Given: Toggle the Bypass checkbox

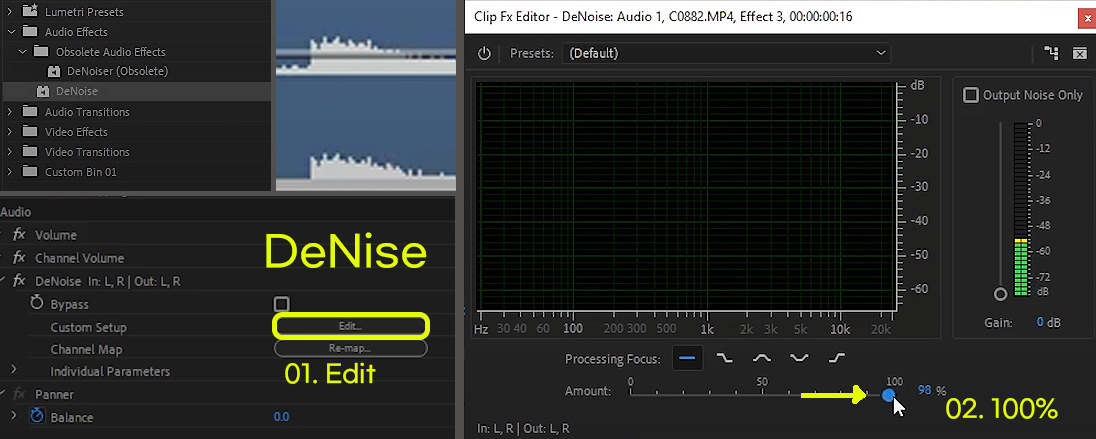Looking at the screenshot, I should pyautogui.click(x=281, y=304).
